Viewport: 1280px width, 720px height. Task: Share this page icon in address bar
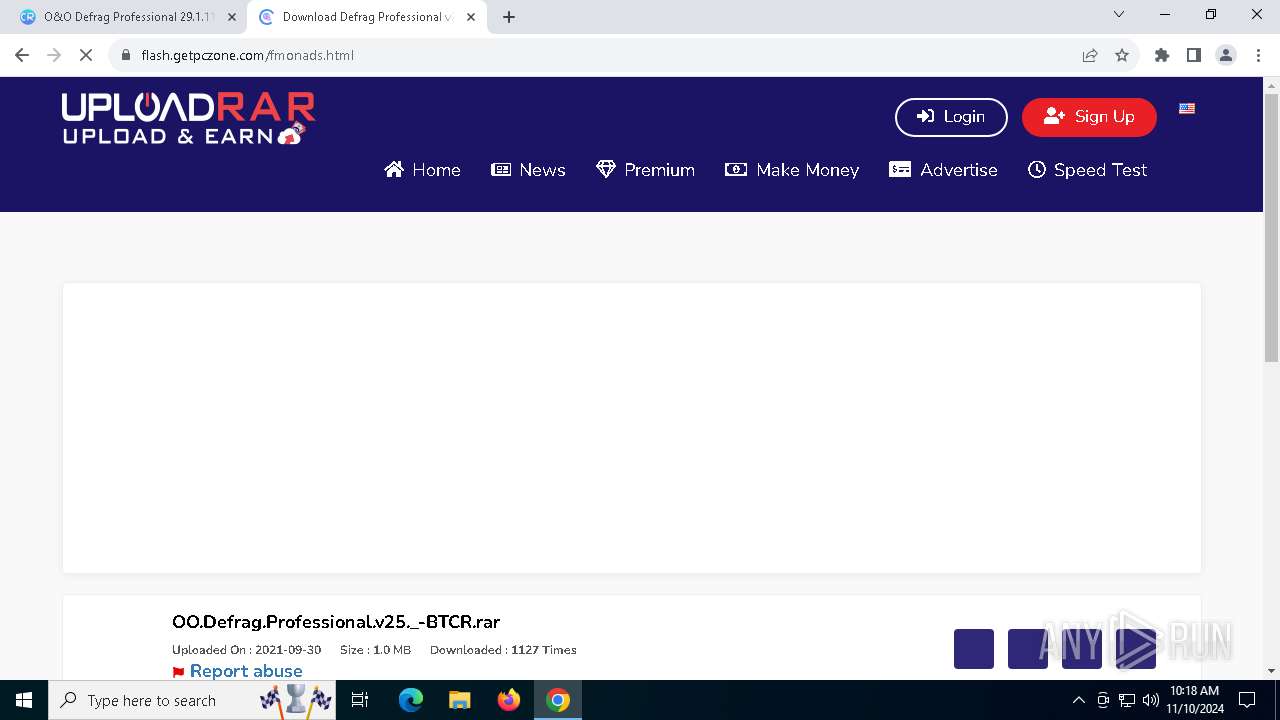(1090, 55)
